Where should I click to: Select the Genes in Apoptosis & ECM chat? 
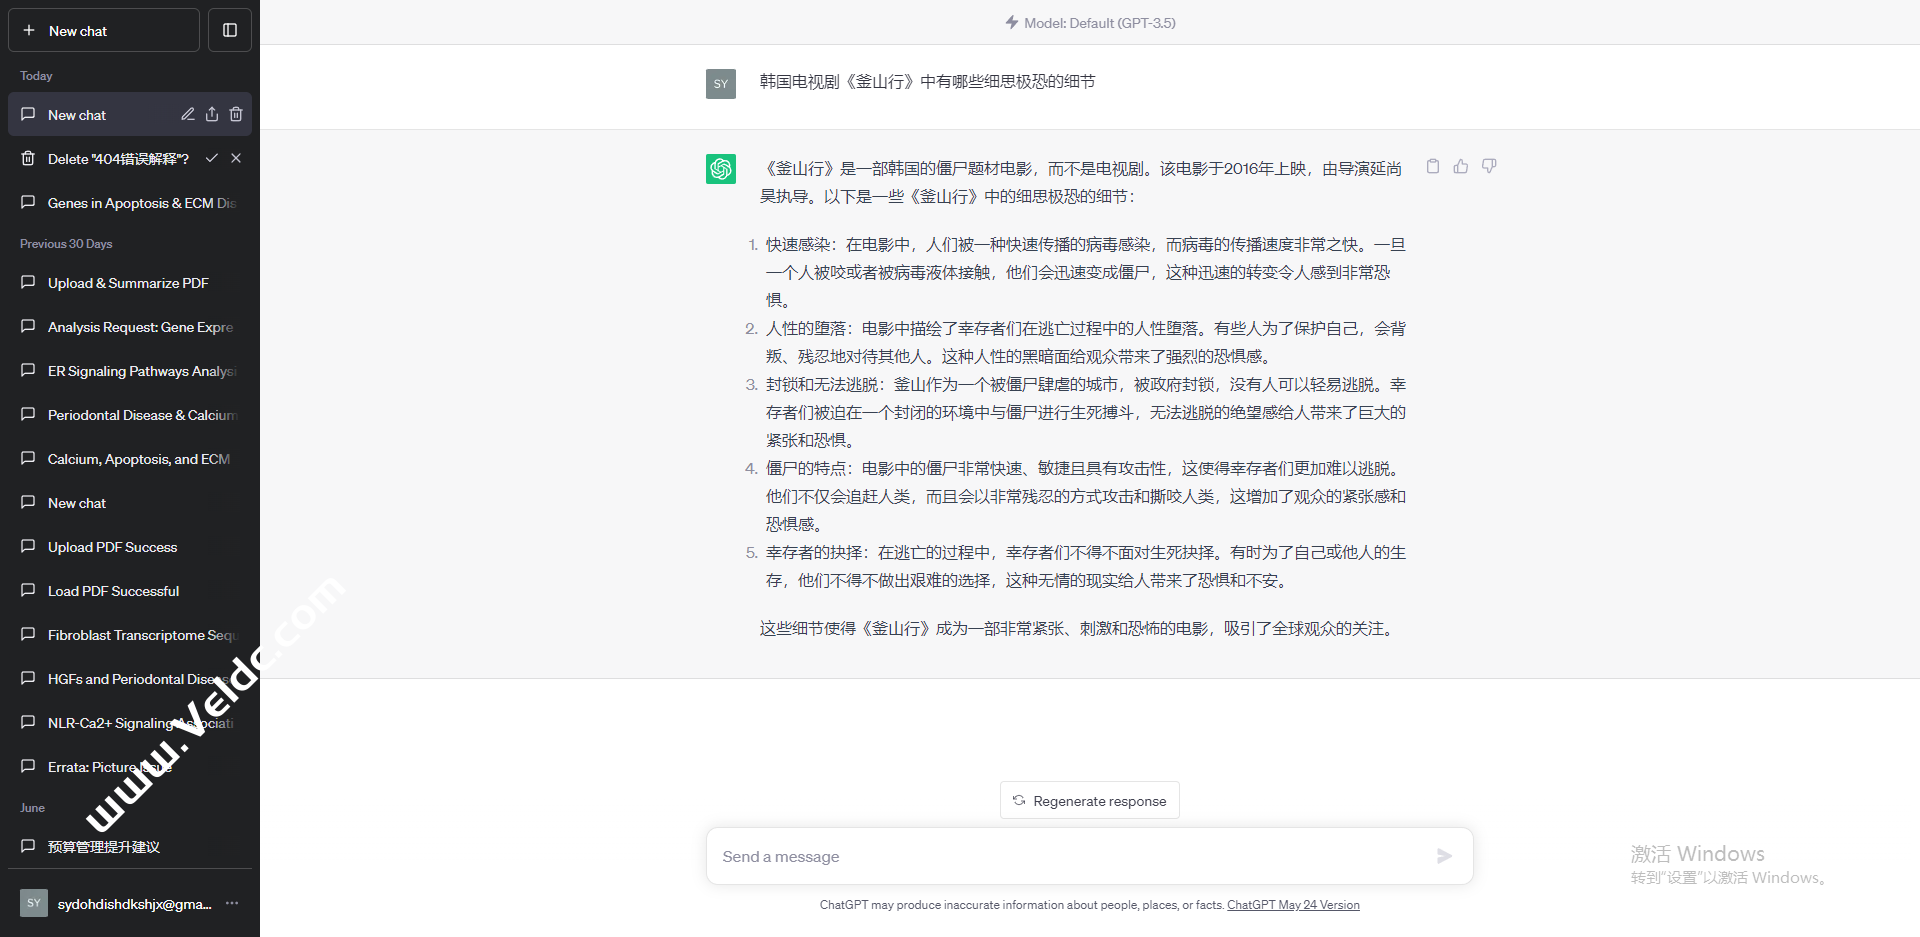point(140,203)
